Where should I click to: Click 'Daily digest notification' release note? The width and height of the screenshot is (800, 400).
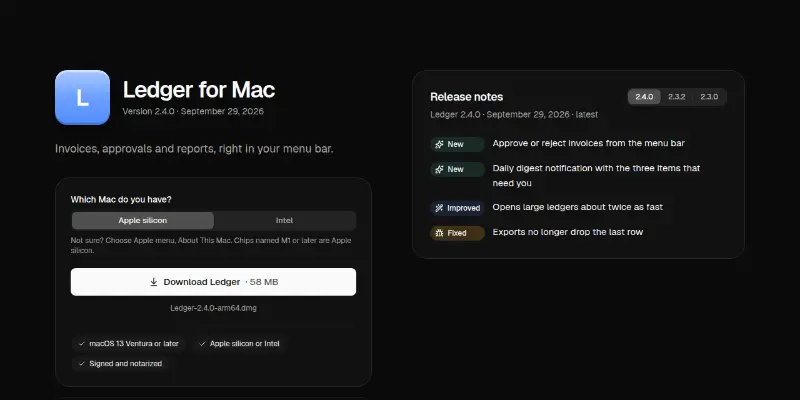(596, 176)
